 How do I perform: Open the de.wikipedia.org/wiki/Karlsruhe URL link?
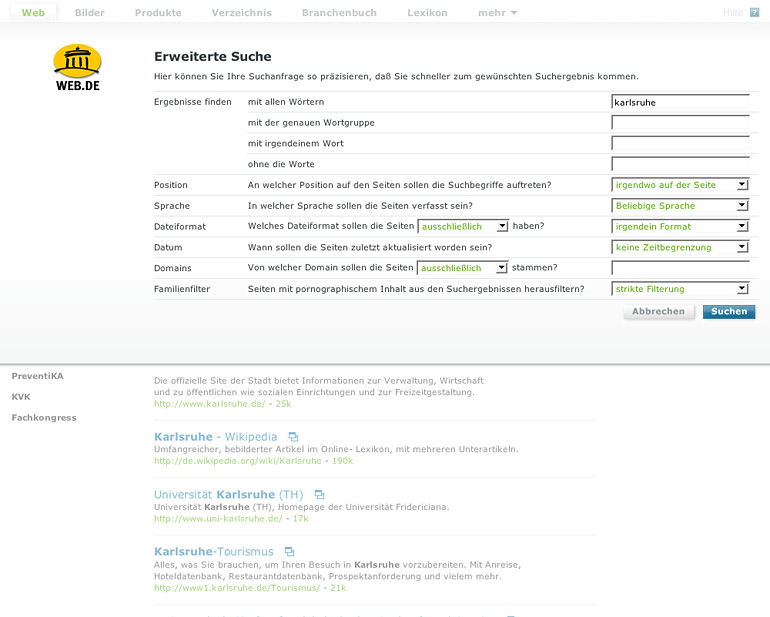(238, 461)
